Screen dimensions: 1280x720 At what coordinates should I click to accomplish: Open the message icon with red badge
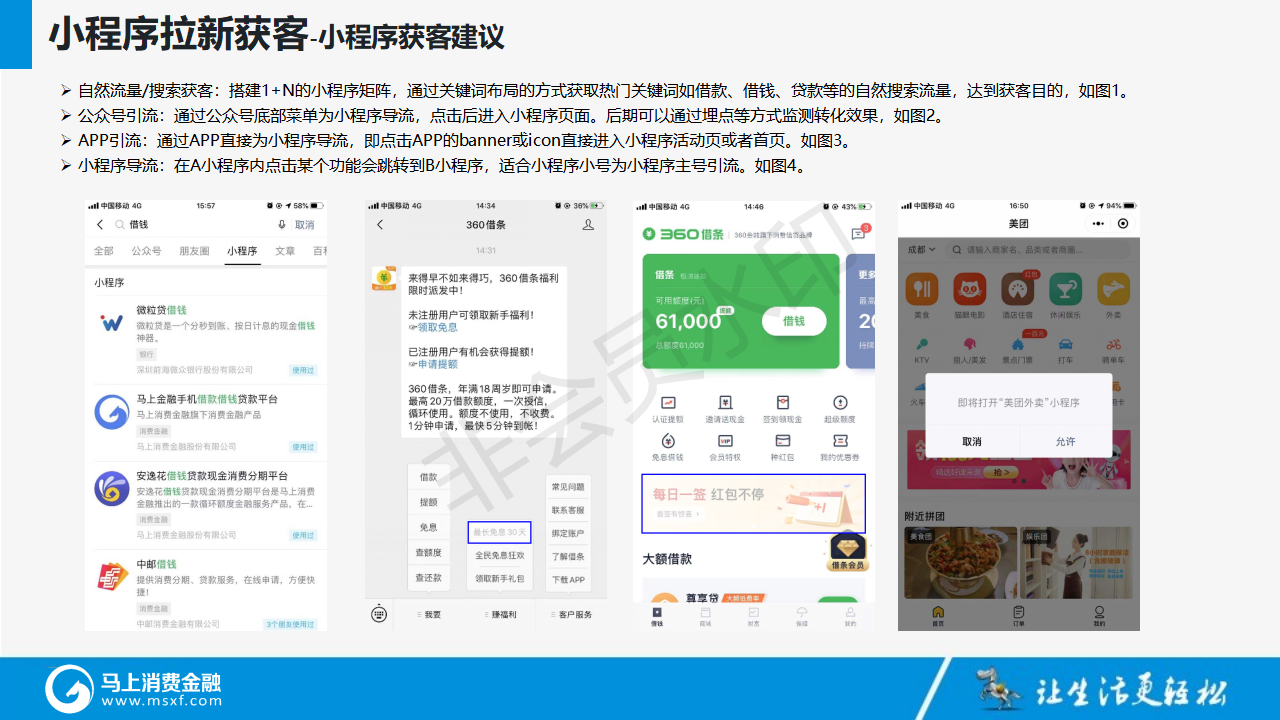coord(858,234)
